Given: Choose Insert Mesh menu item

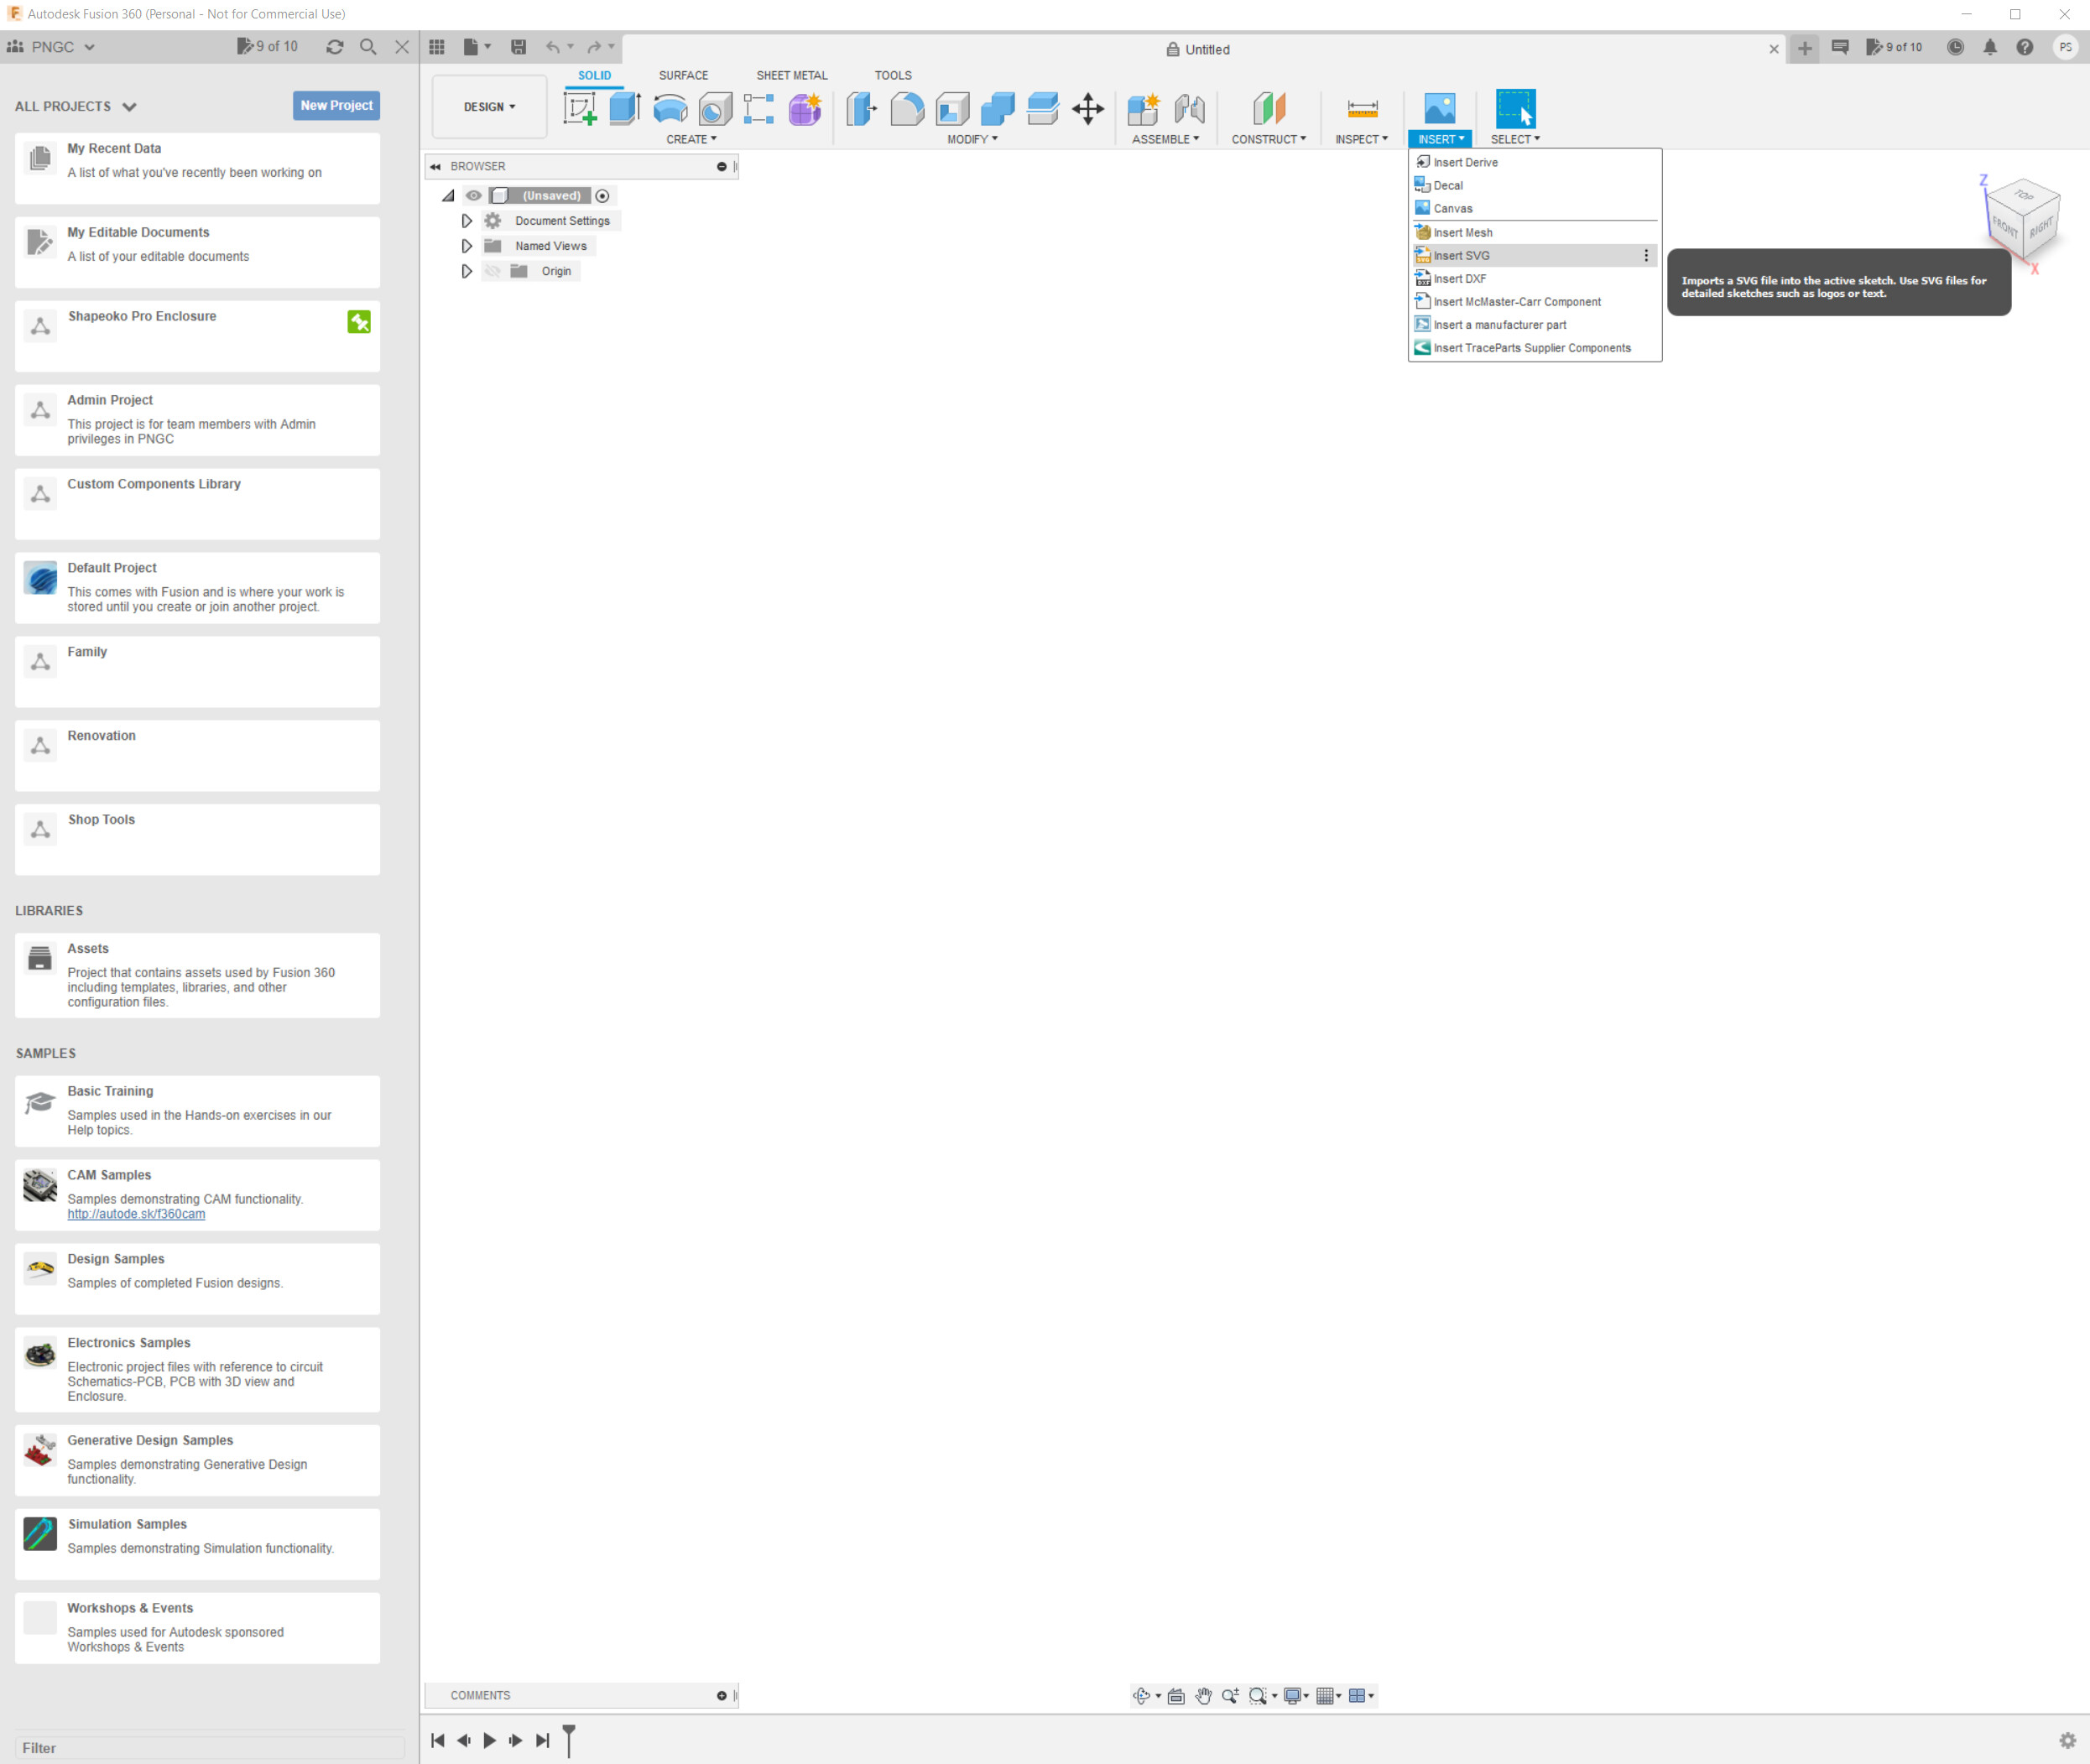Looking at the screenshot, I should coord(1534,232).
